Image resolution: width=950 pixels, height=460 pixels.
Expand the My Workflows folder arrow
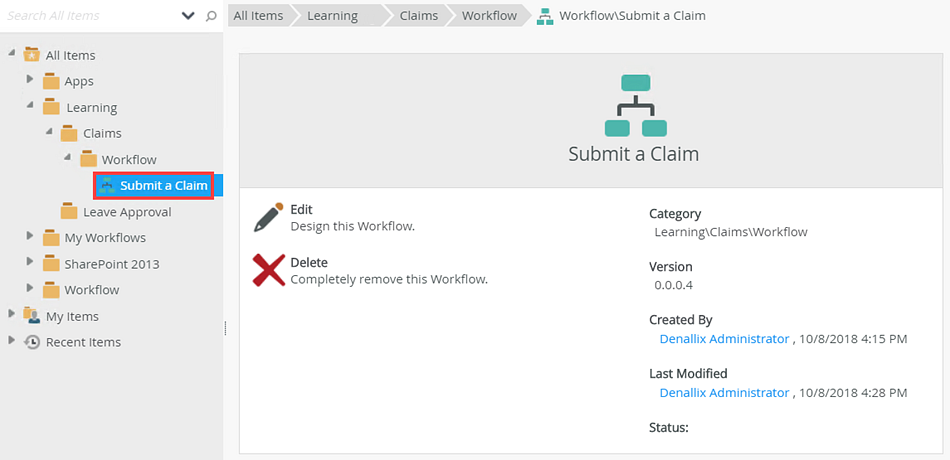click(x=30, y=235)
